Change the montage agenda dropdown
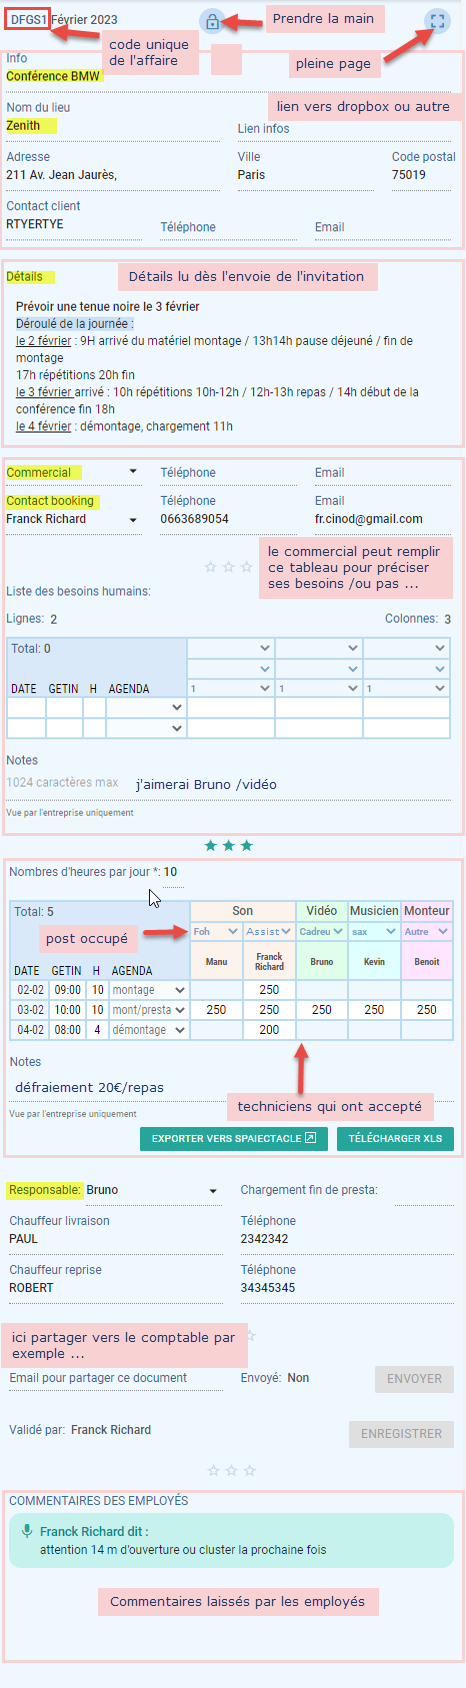This screenshot has height=1688, width=466. point(148,990)
